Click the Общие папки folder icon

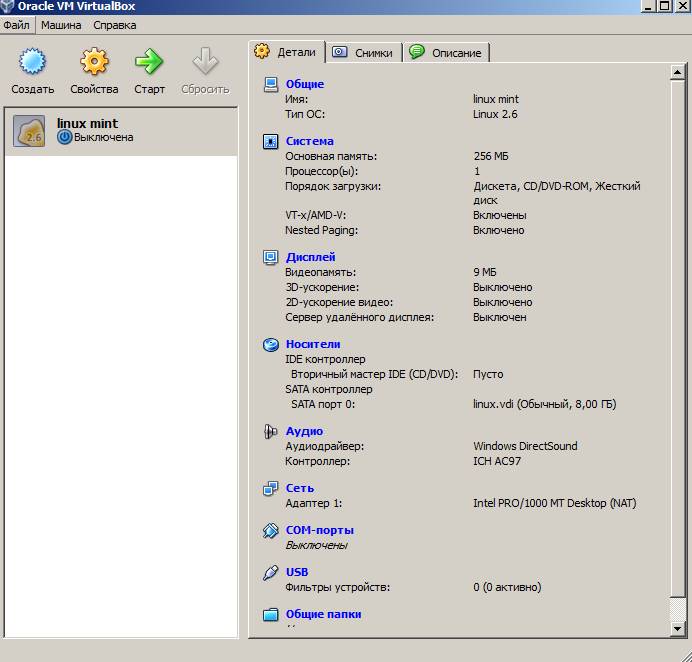tap(271, 614)
